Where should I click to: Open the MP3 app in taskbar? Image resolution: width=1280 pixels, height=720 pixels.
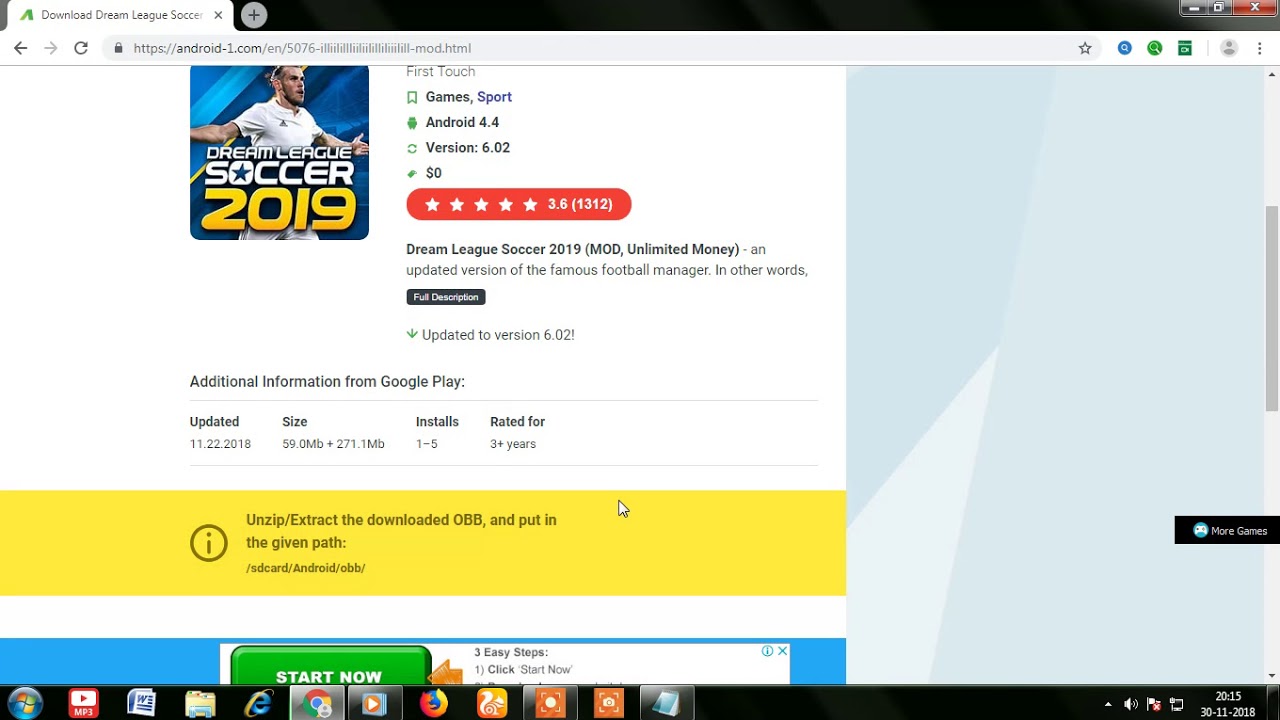click(x=84, y=703)
